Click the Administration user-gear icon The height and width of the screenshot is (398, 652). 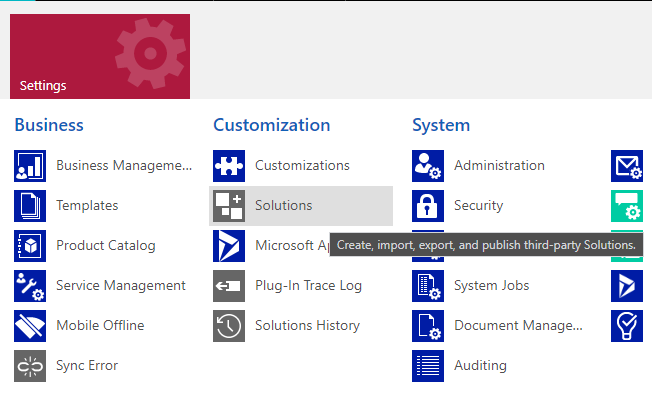[428, 166]
